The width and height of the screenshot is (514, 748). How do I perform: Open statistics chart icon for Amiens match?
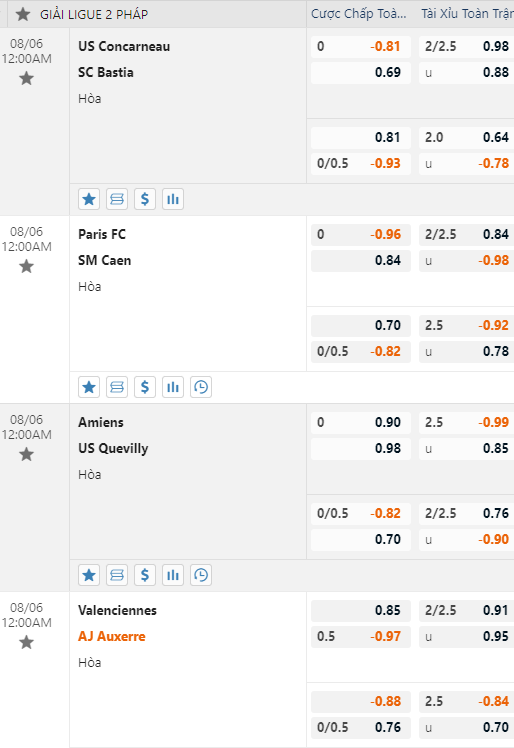coord(173,575)
